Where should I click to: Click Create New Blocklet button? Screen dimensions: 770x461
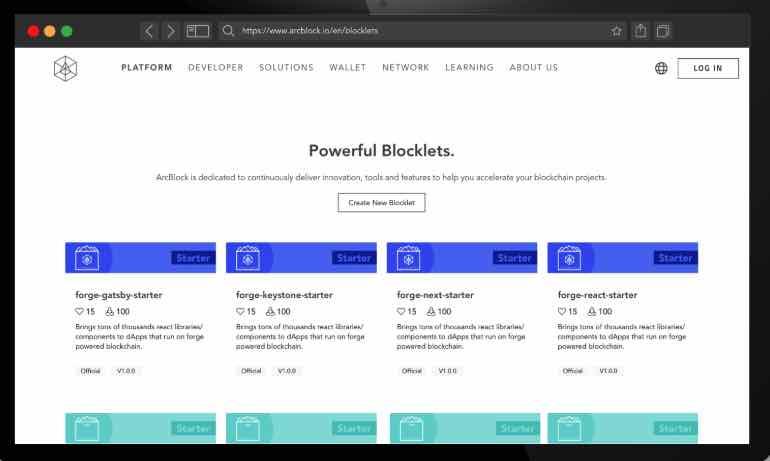tap(382, 202)
